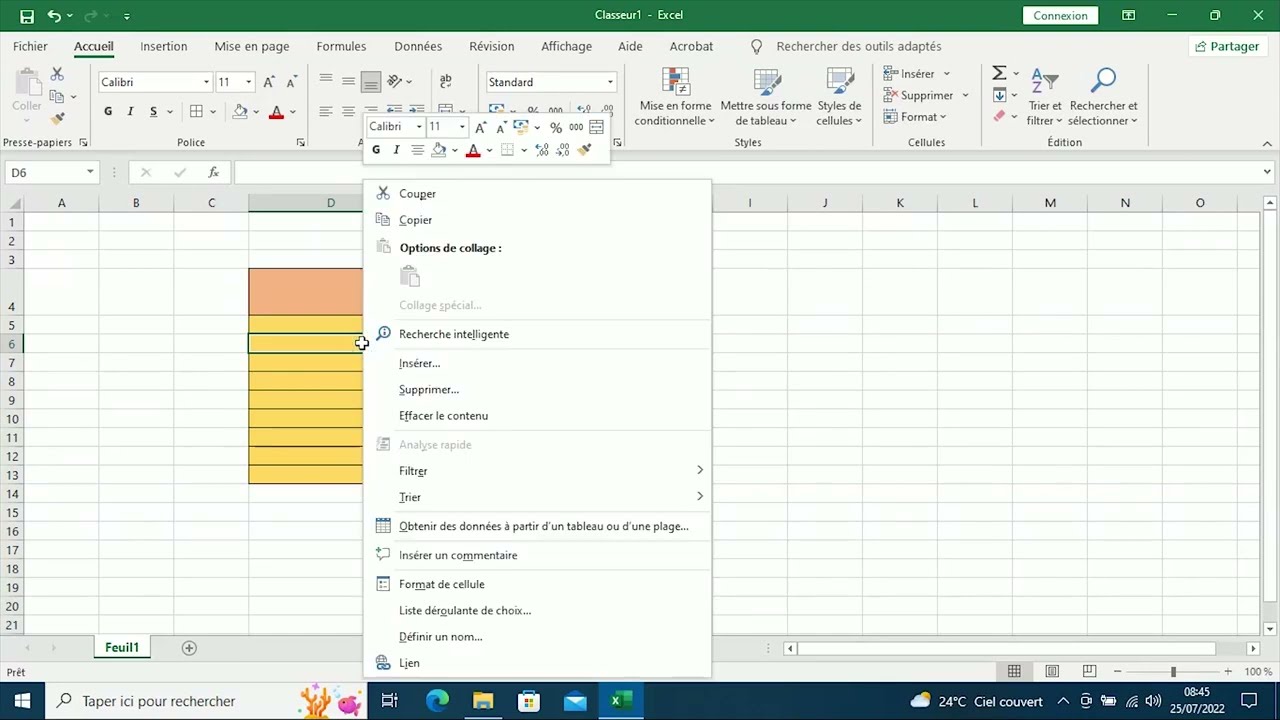1280x720 pixels.
Task: Adjust the zoom slider in status bar
Action: [x=1173, y=671]
